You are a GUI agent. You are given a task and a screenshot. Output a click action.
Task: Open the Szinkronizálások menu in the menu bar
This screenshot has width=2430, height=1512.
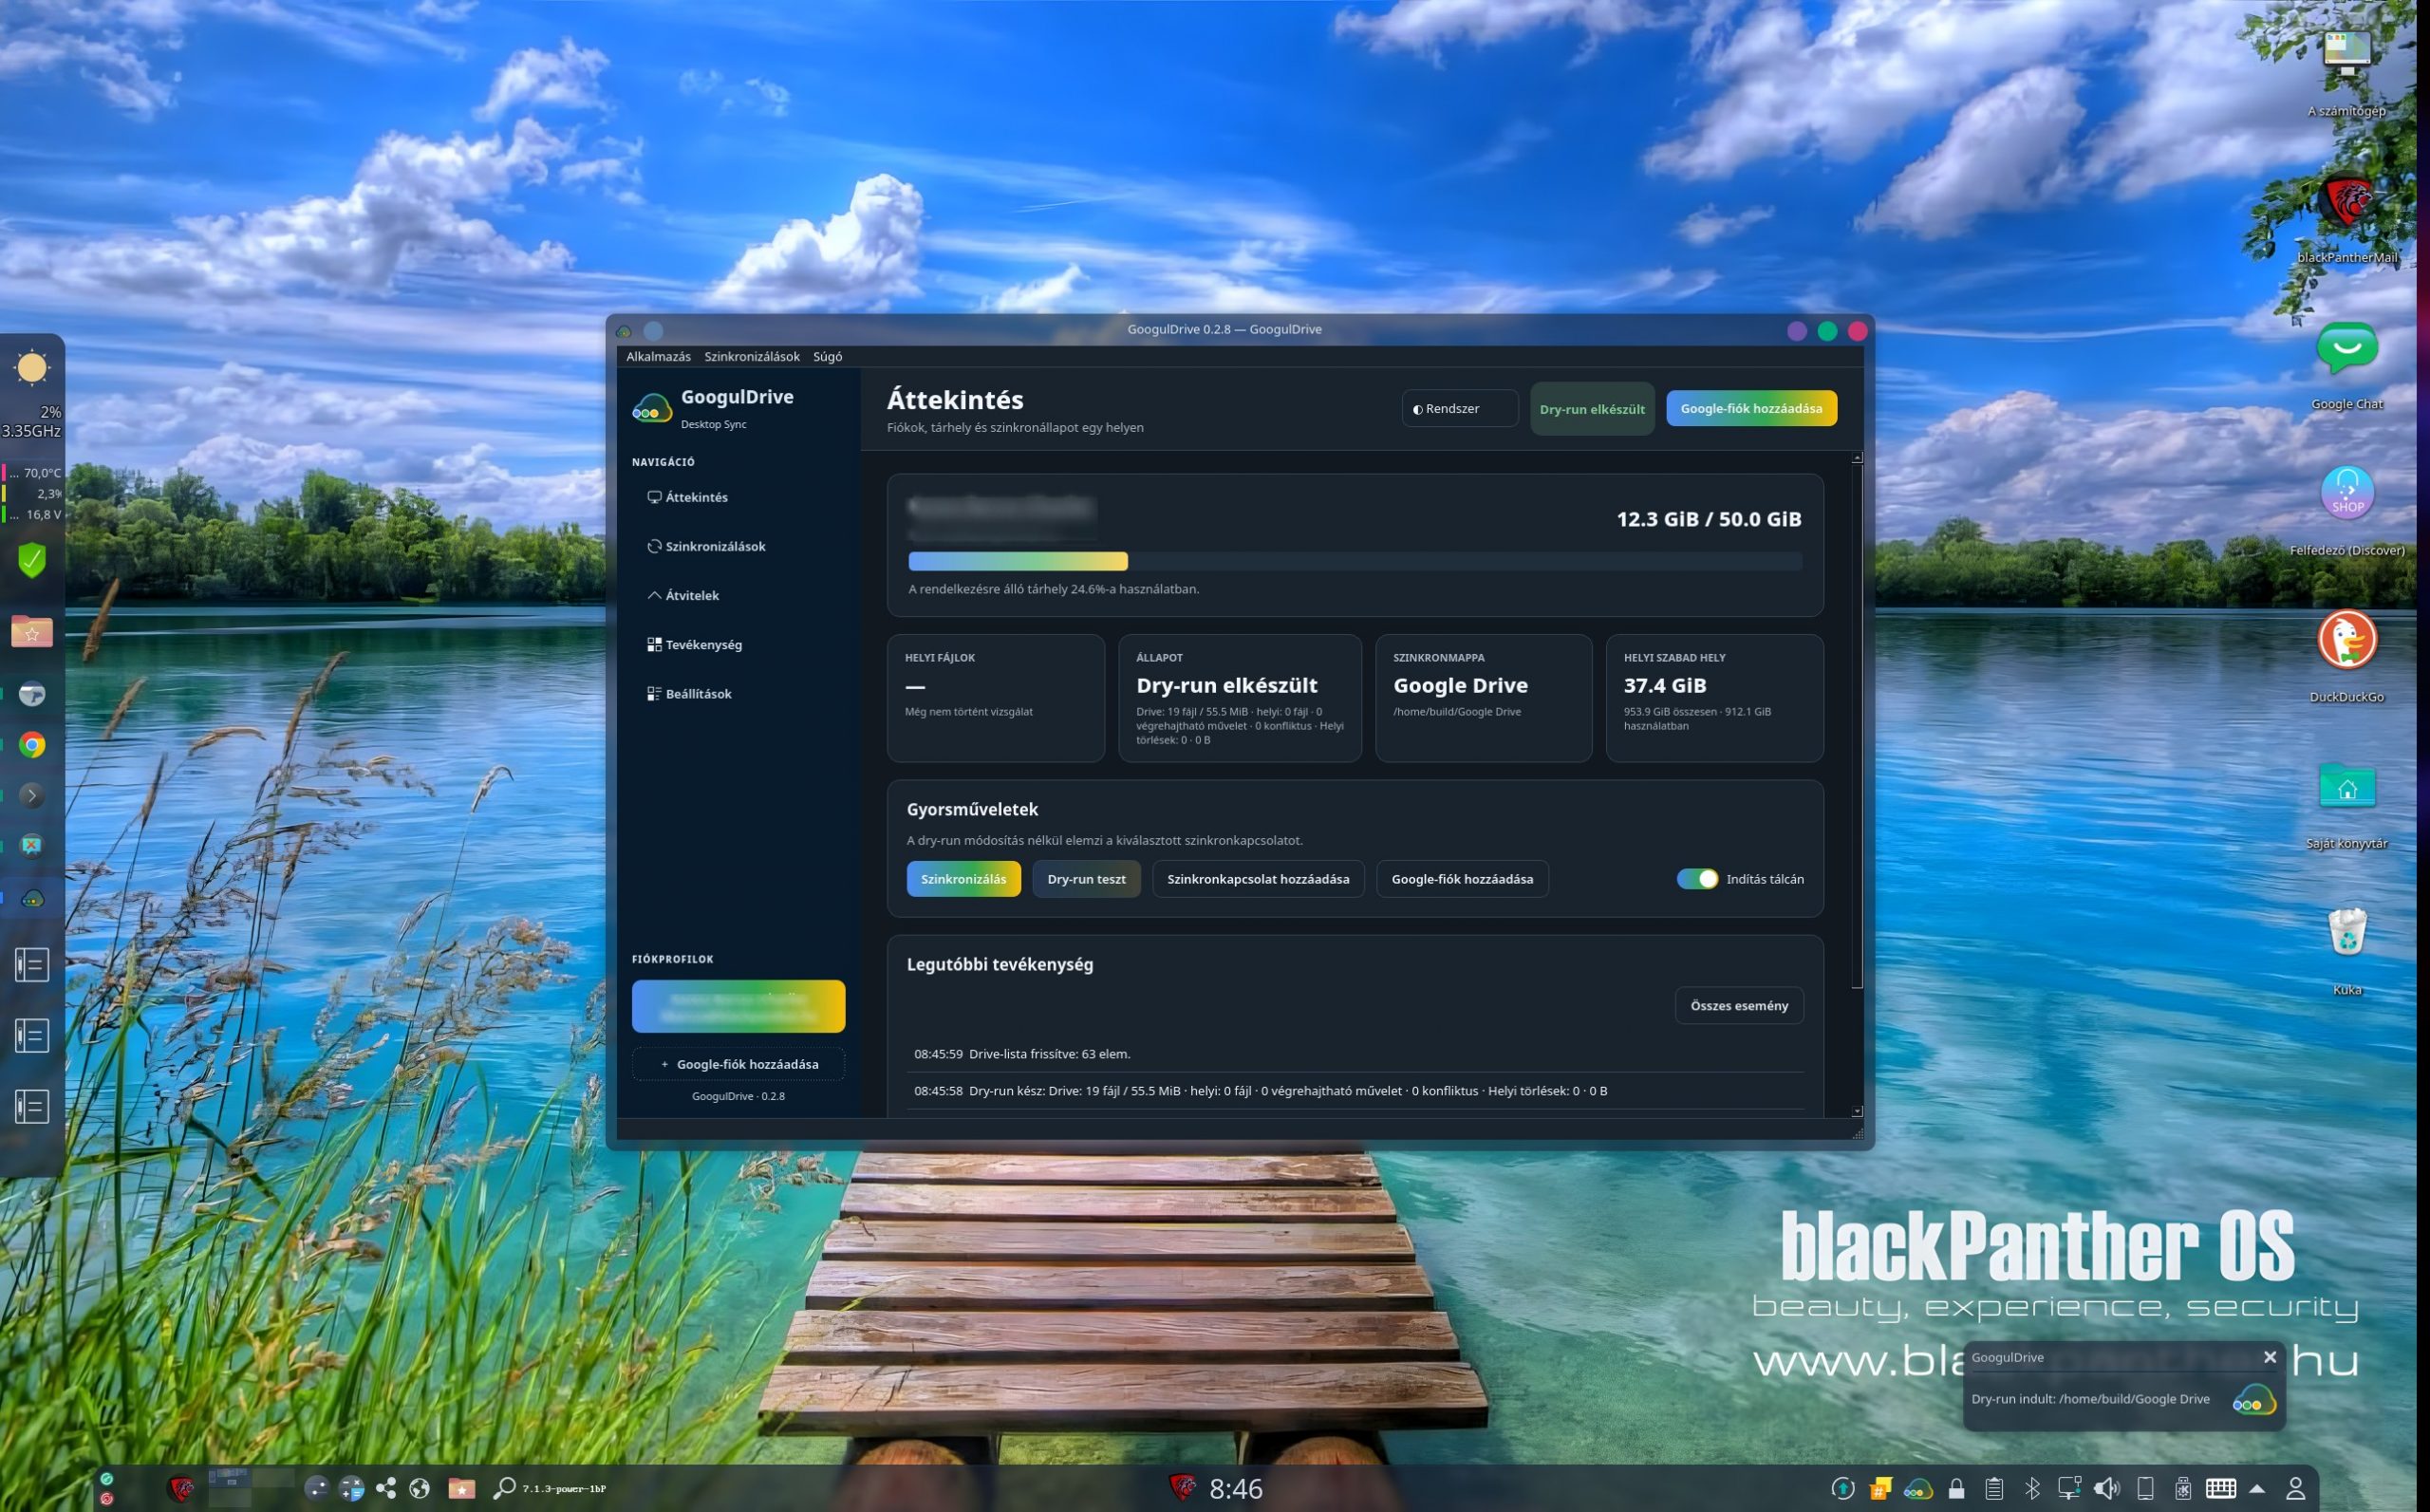(752, 356)
